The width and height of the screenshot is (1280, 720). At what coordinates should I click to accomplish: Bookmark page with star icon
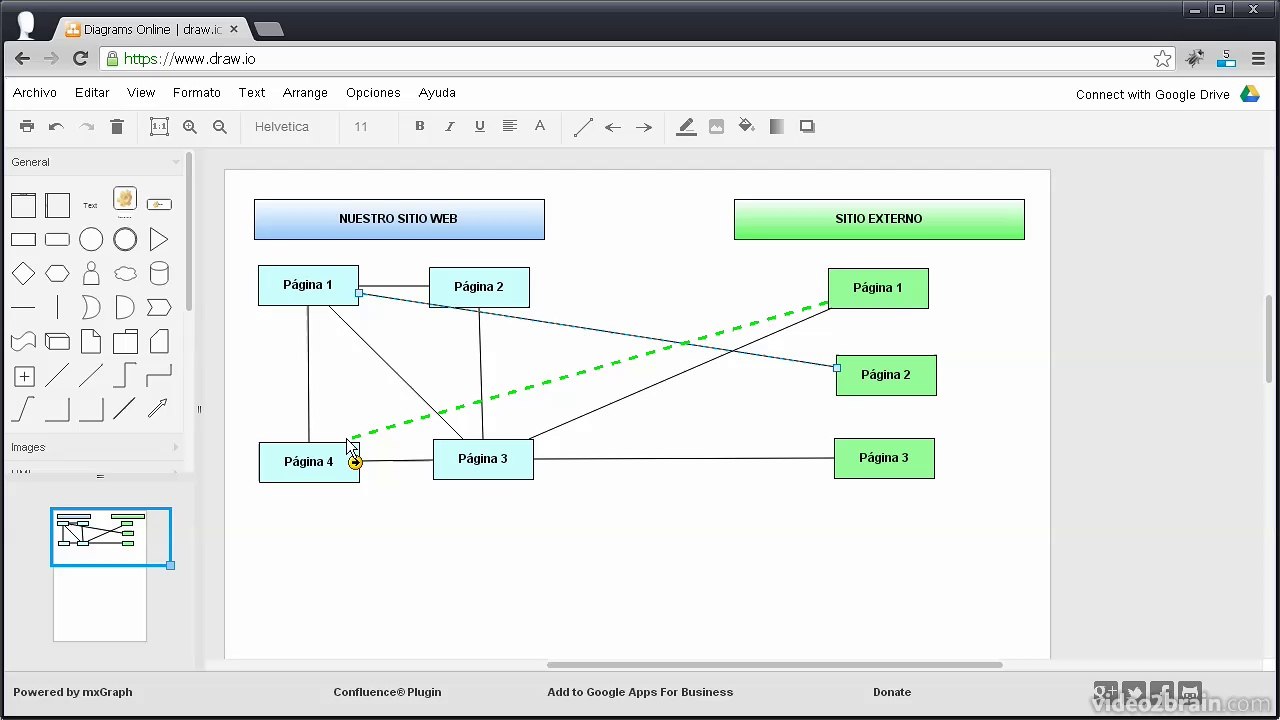click(x=1162, y=59)
